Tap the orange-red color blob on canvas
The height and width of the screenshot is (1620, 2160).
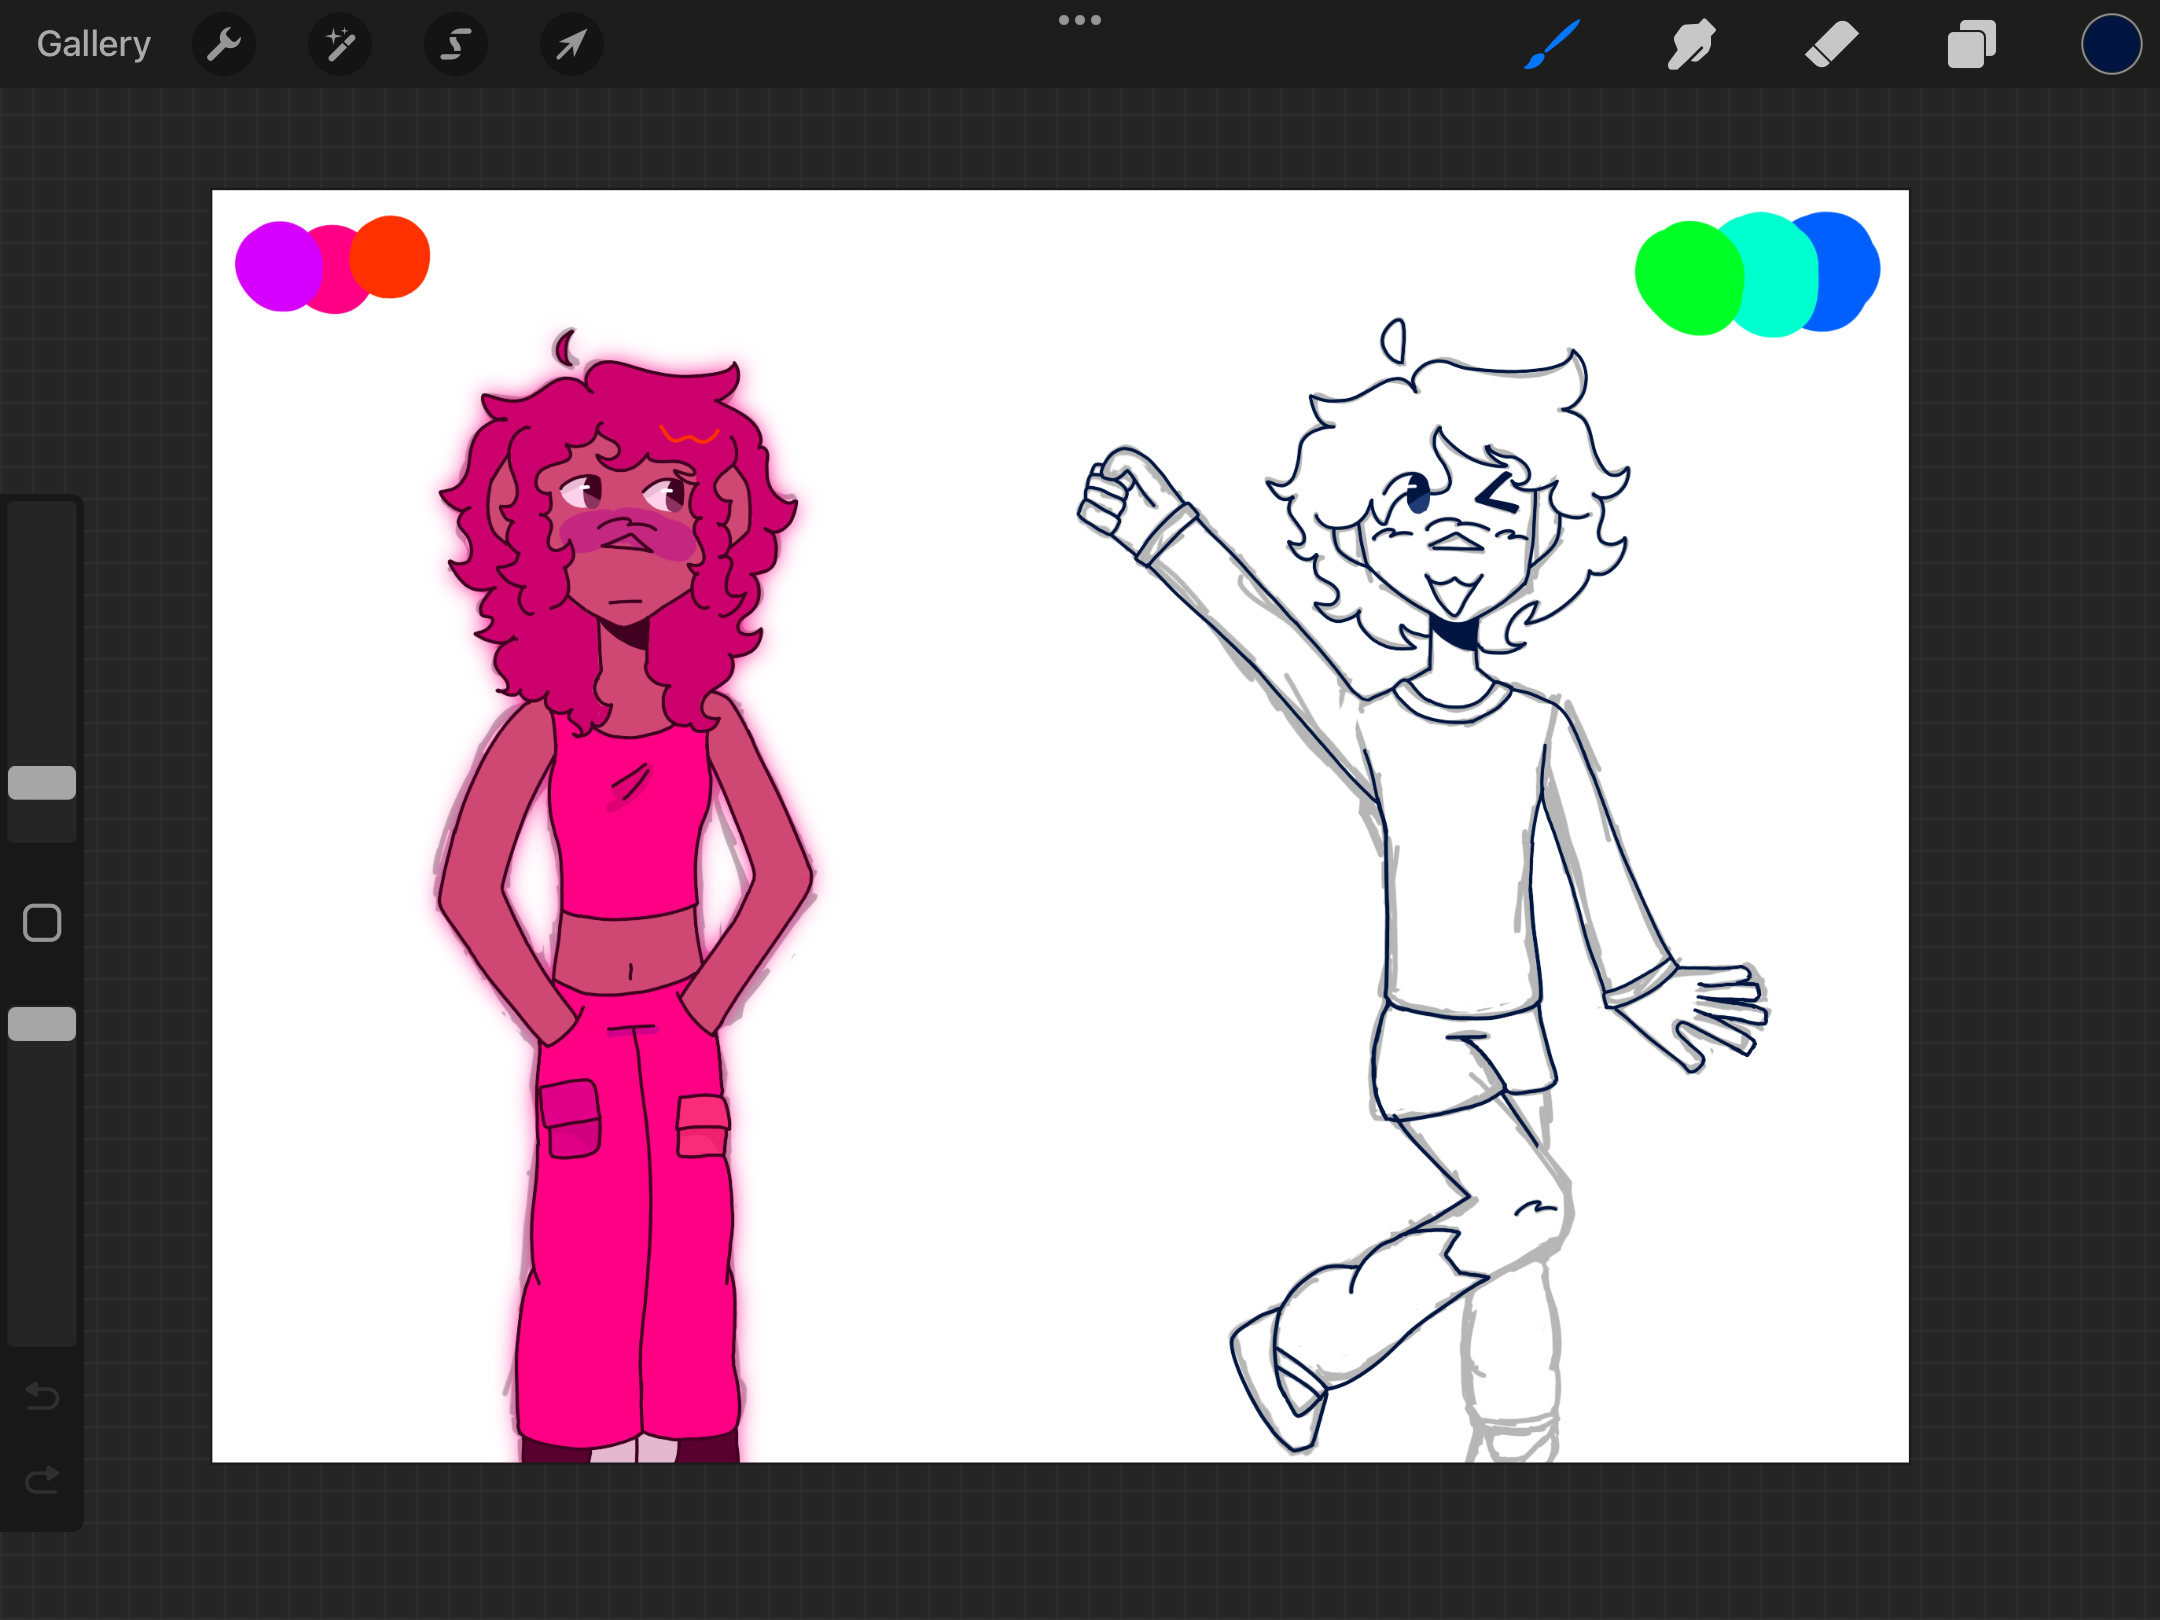pyautogui.click(x=391, y=257)
